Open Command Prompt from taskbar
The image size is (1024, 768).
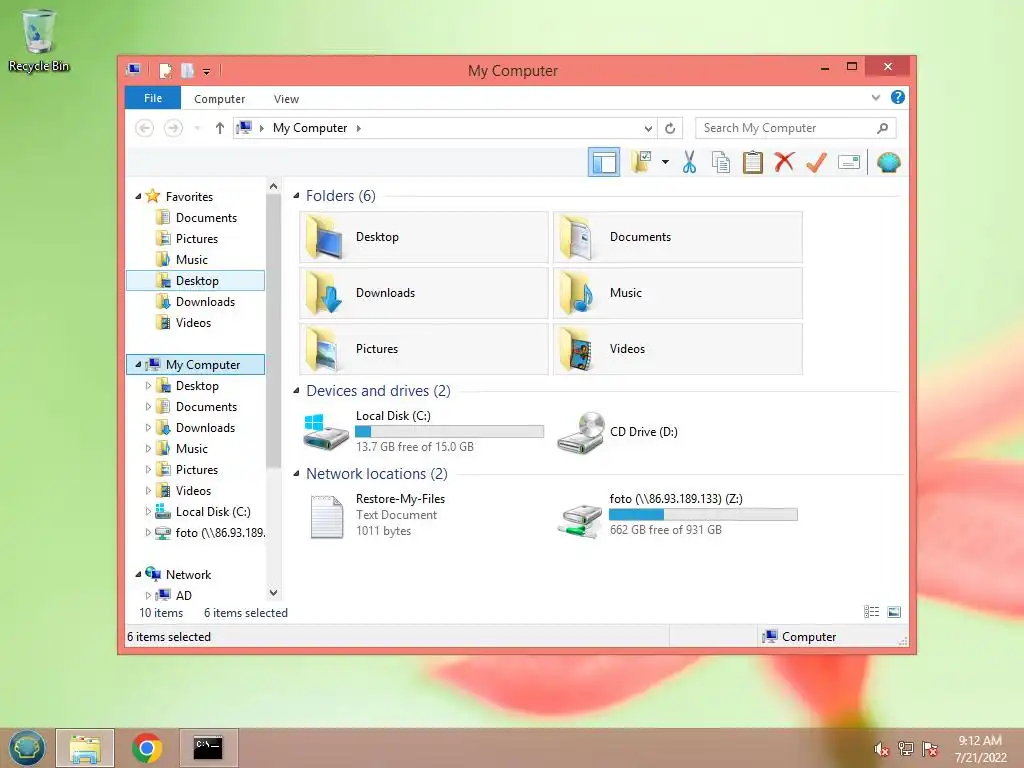click(208, 748)
